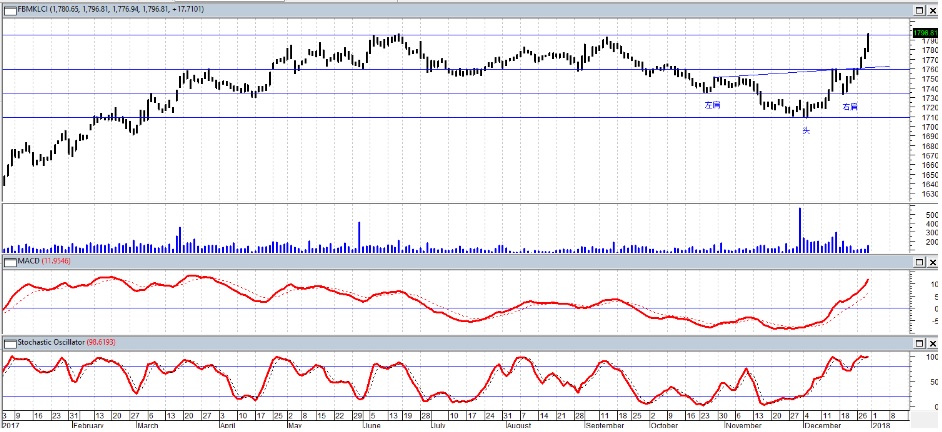This screenshot has width=942, height=432.
Task: Select the Stochastic Oscillator header label
Action: pos(49,342)
